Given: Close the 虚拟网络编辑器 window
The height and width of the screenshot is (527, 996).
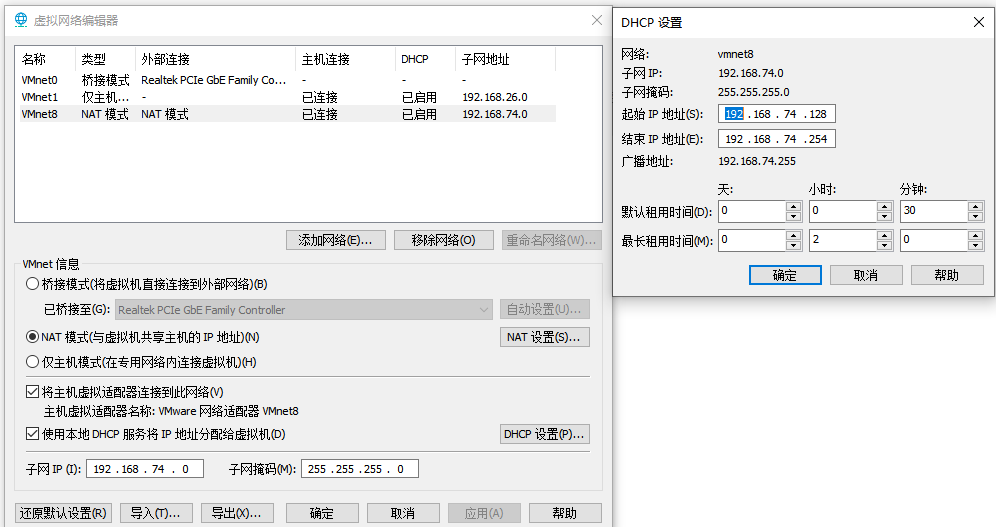Looking at the screenshot, I should click(x=596, y=20).
